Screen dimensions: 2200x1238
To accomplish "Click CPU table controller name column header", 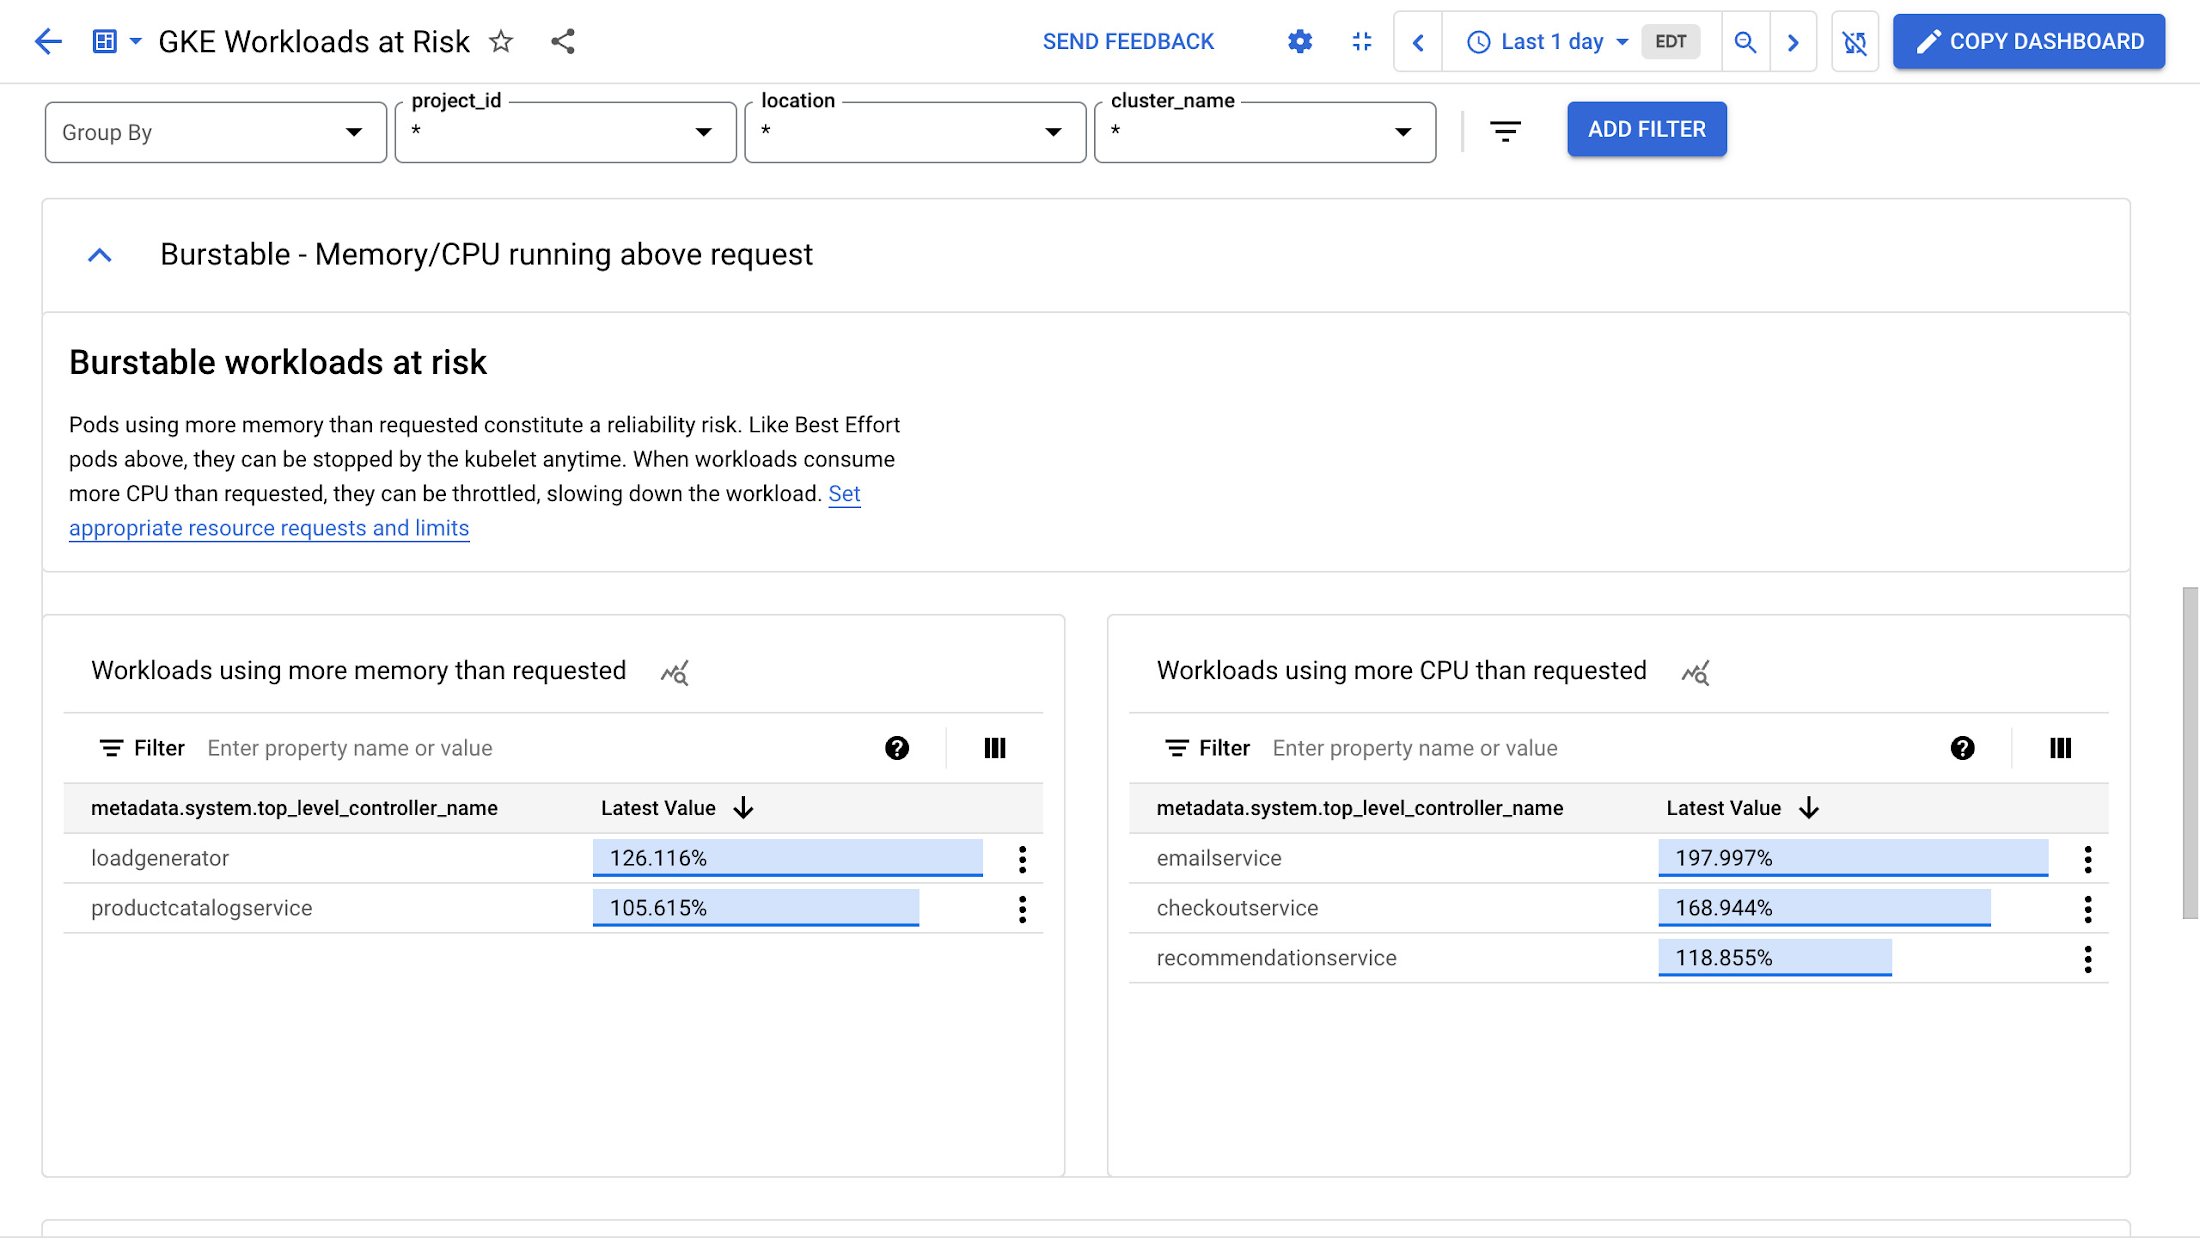I will [x=1360, y=808].
